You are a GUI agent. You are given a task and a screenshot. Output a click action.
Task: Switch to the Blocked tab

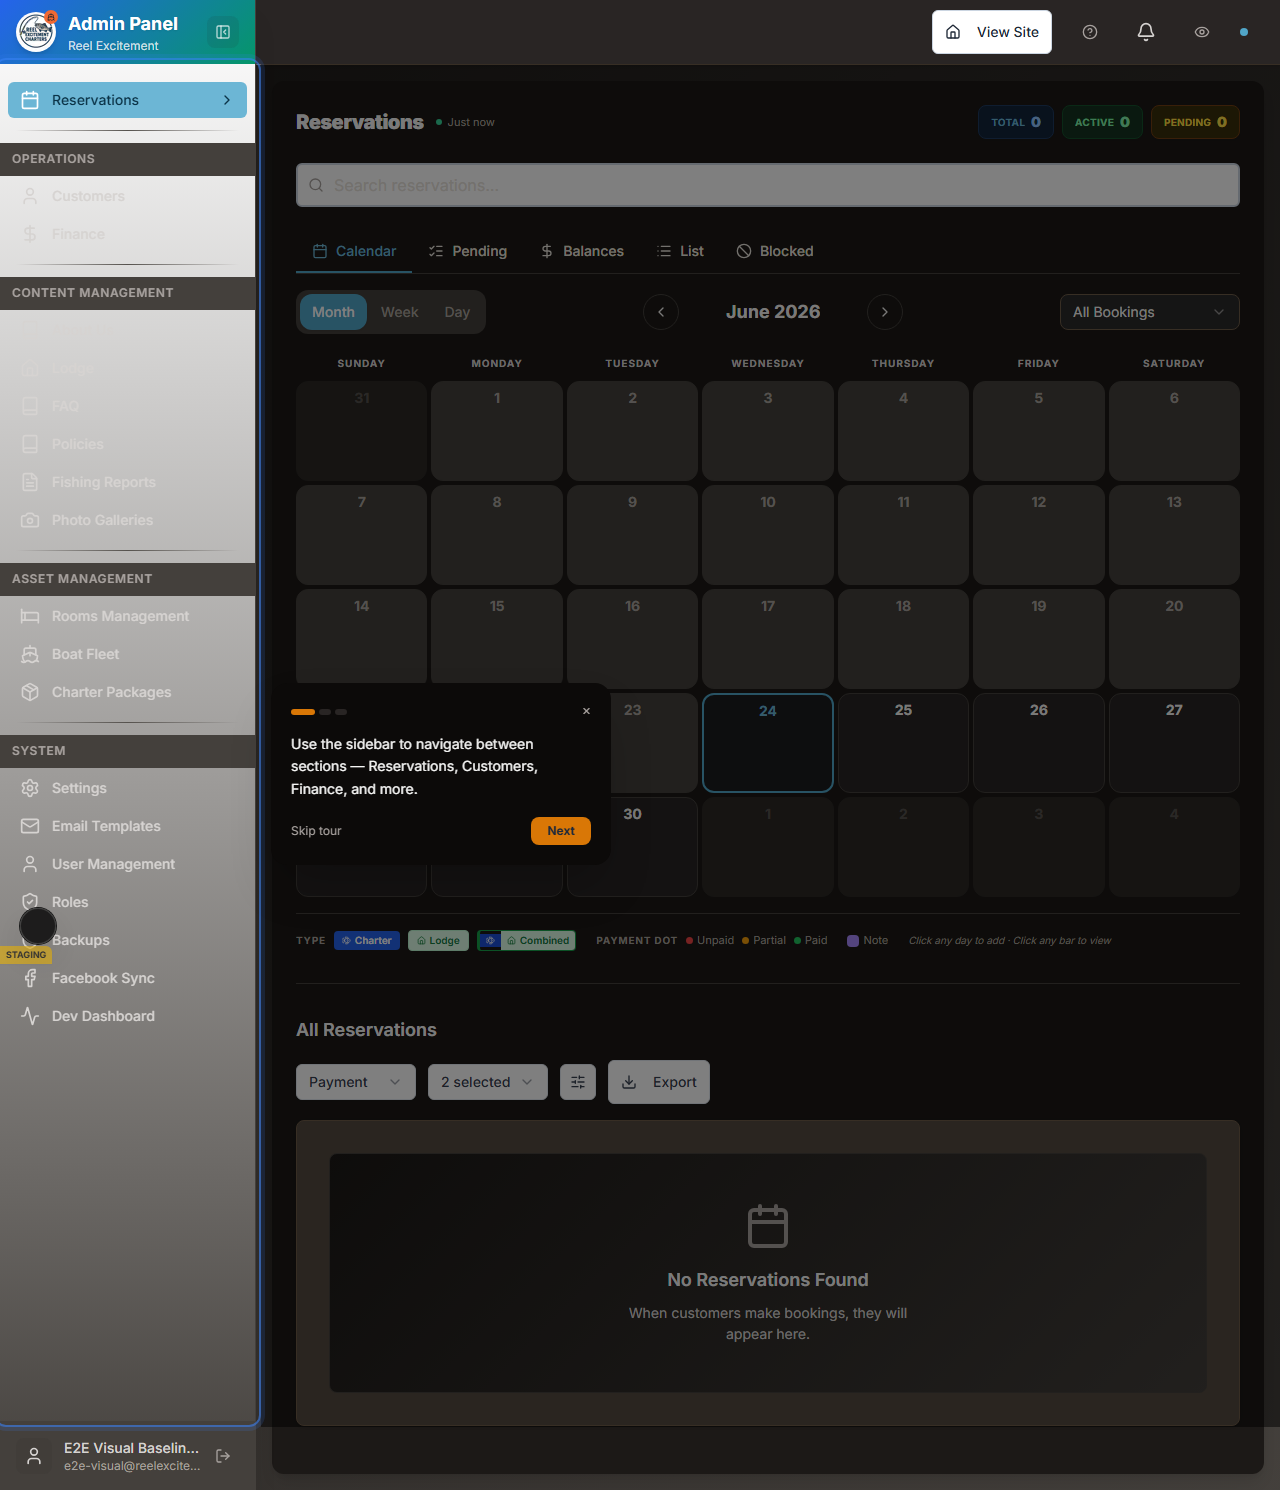[775, 251]
